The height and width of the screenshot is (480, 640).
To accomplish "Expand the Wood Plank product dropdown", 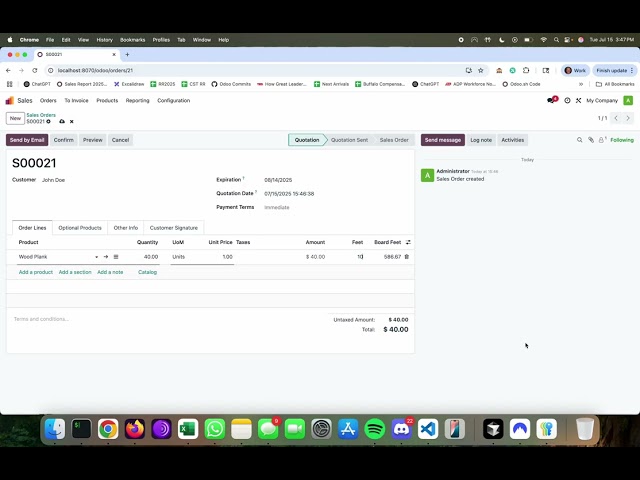I will click(97, 257).
